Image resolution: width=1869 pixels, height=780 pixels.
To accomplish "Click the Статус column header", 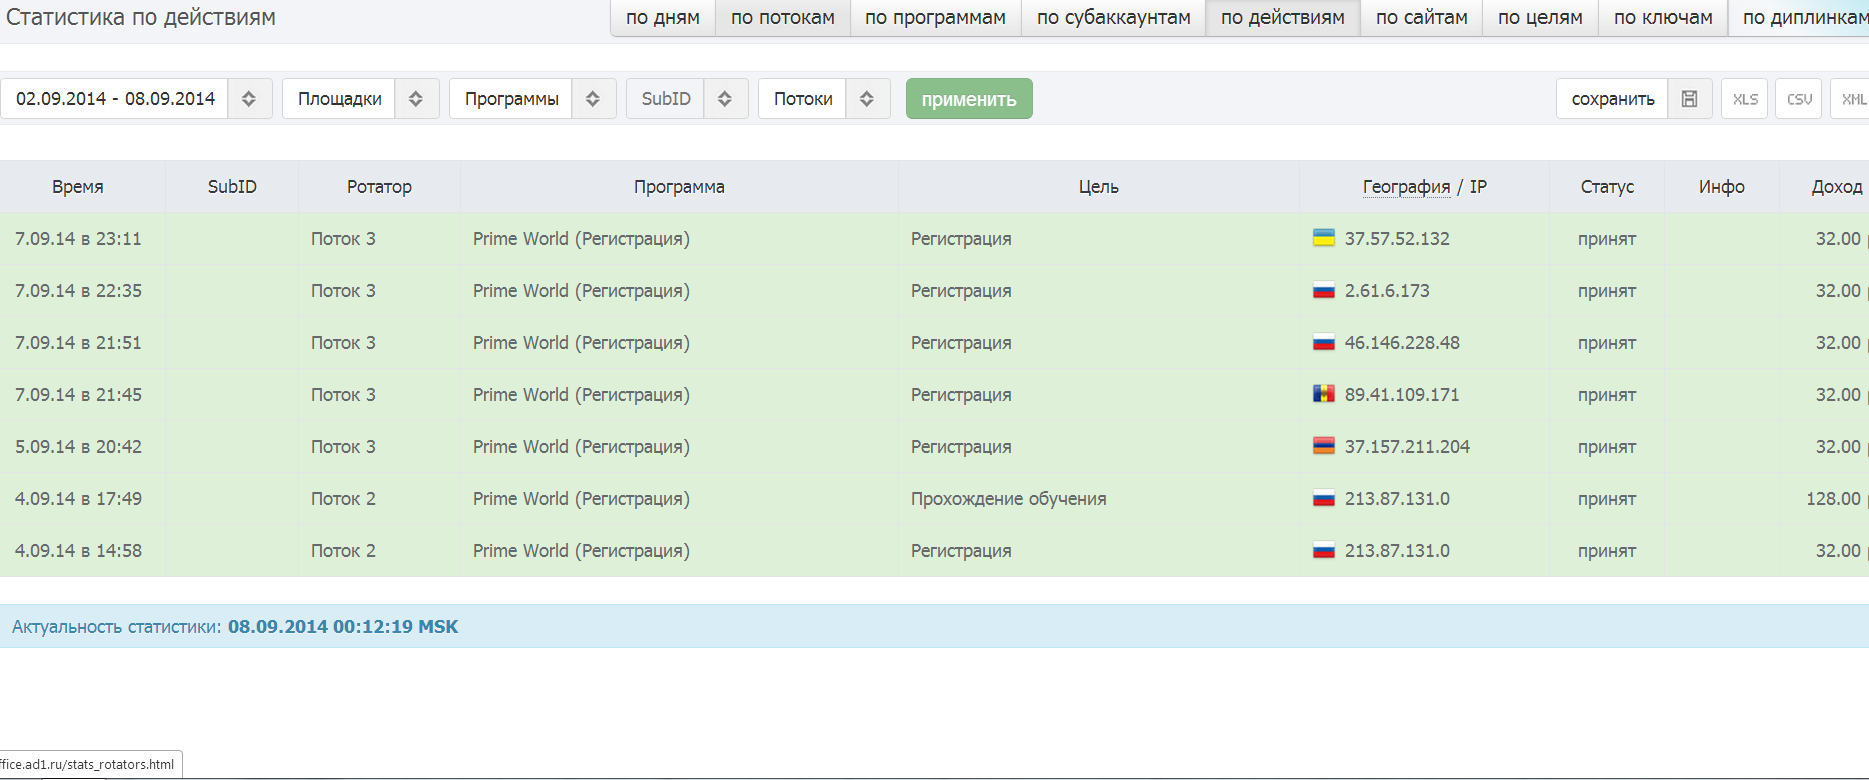I will tap(1607, 187).
